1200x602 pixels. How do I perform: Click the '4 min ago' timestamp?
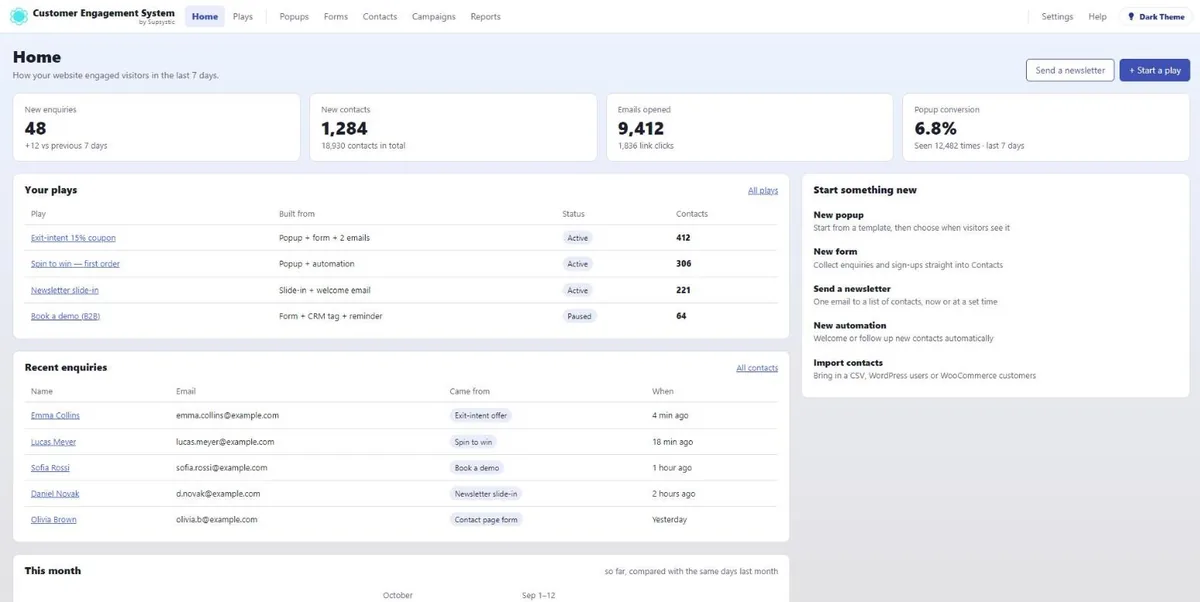coord(671,415)
